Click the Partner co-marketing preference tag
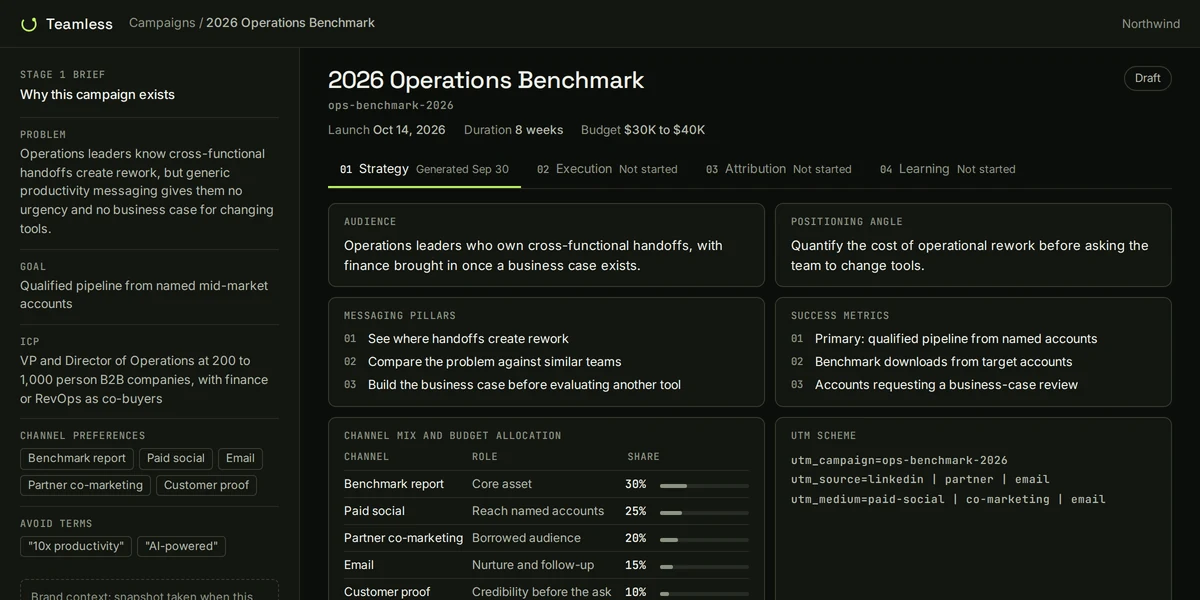The image size is (1200, 600). point(85,485)
